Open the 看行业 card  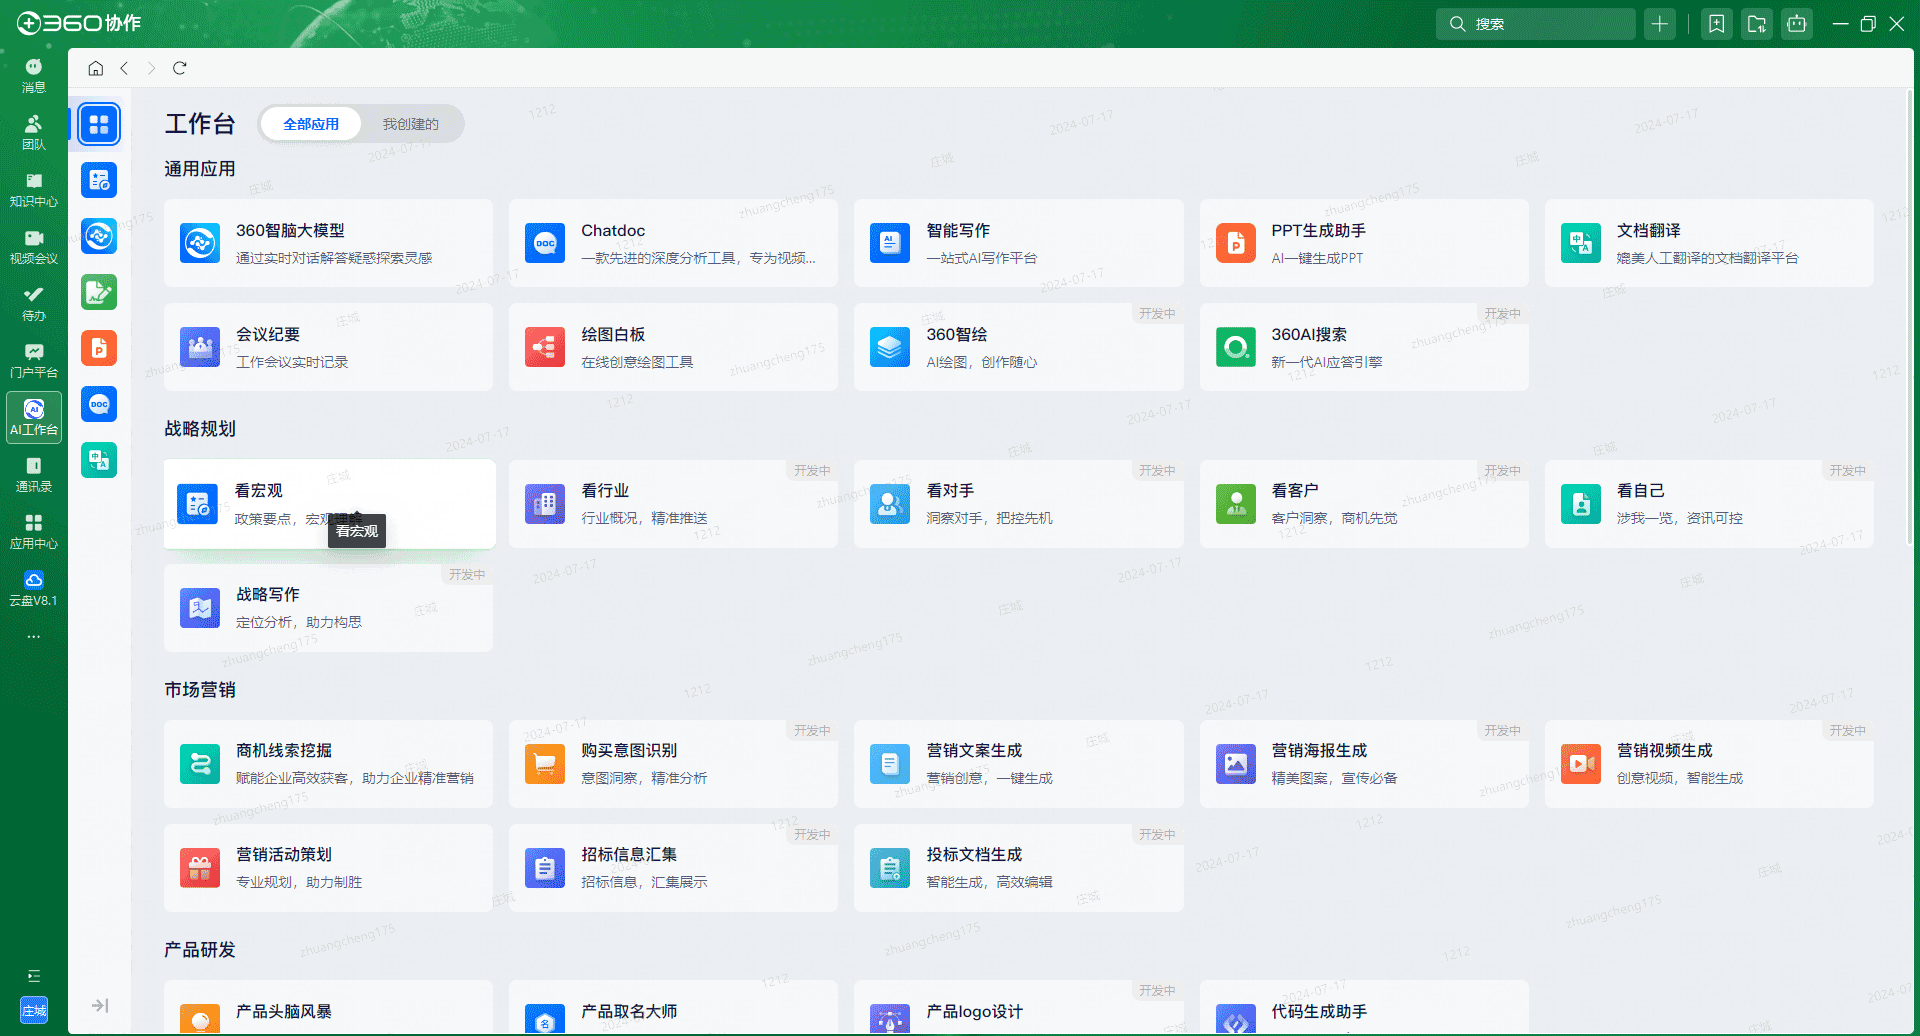point(673,504)
